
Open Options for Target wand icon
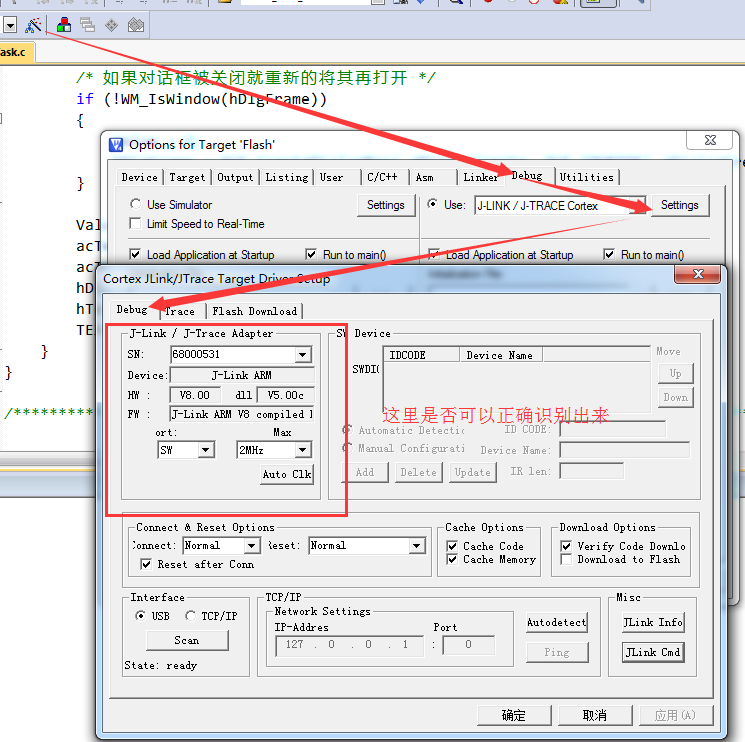click(x=33, y=25)
